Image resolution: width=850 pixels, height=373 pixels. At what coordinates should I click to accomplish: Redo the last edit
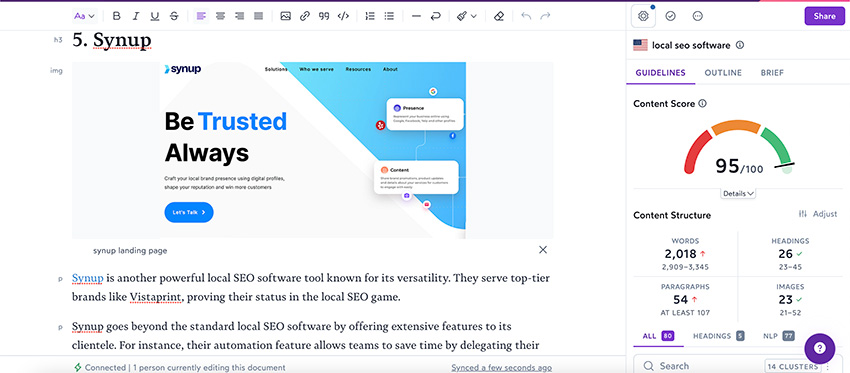[545, 16]
